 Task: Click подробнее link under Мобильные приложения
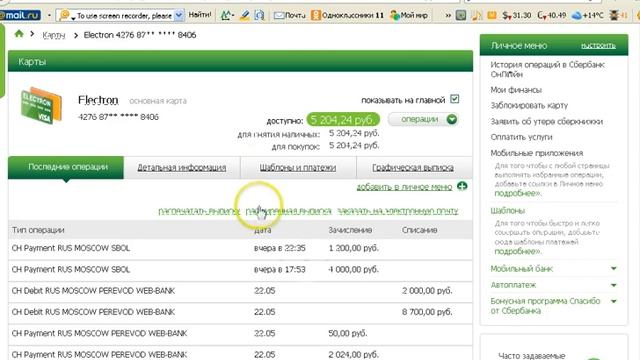(x=518, y=193)
